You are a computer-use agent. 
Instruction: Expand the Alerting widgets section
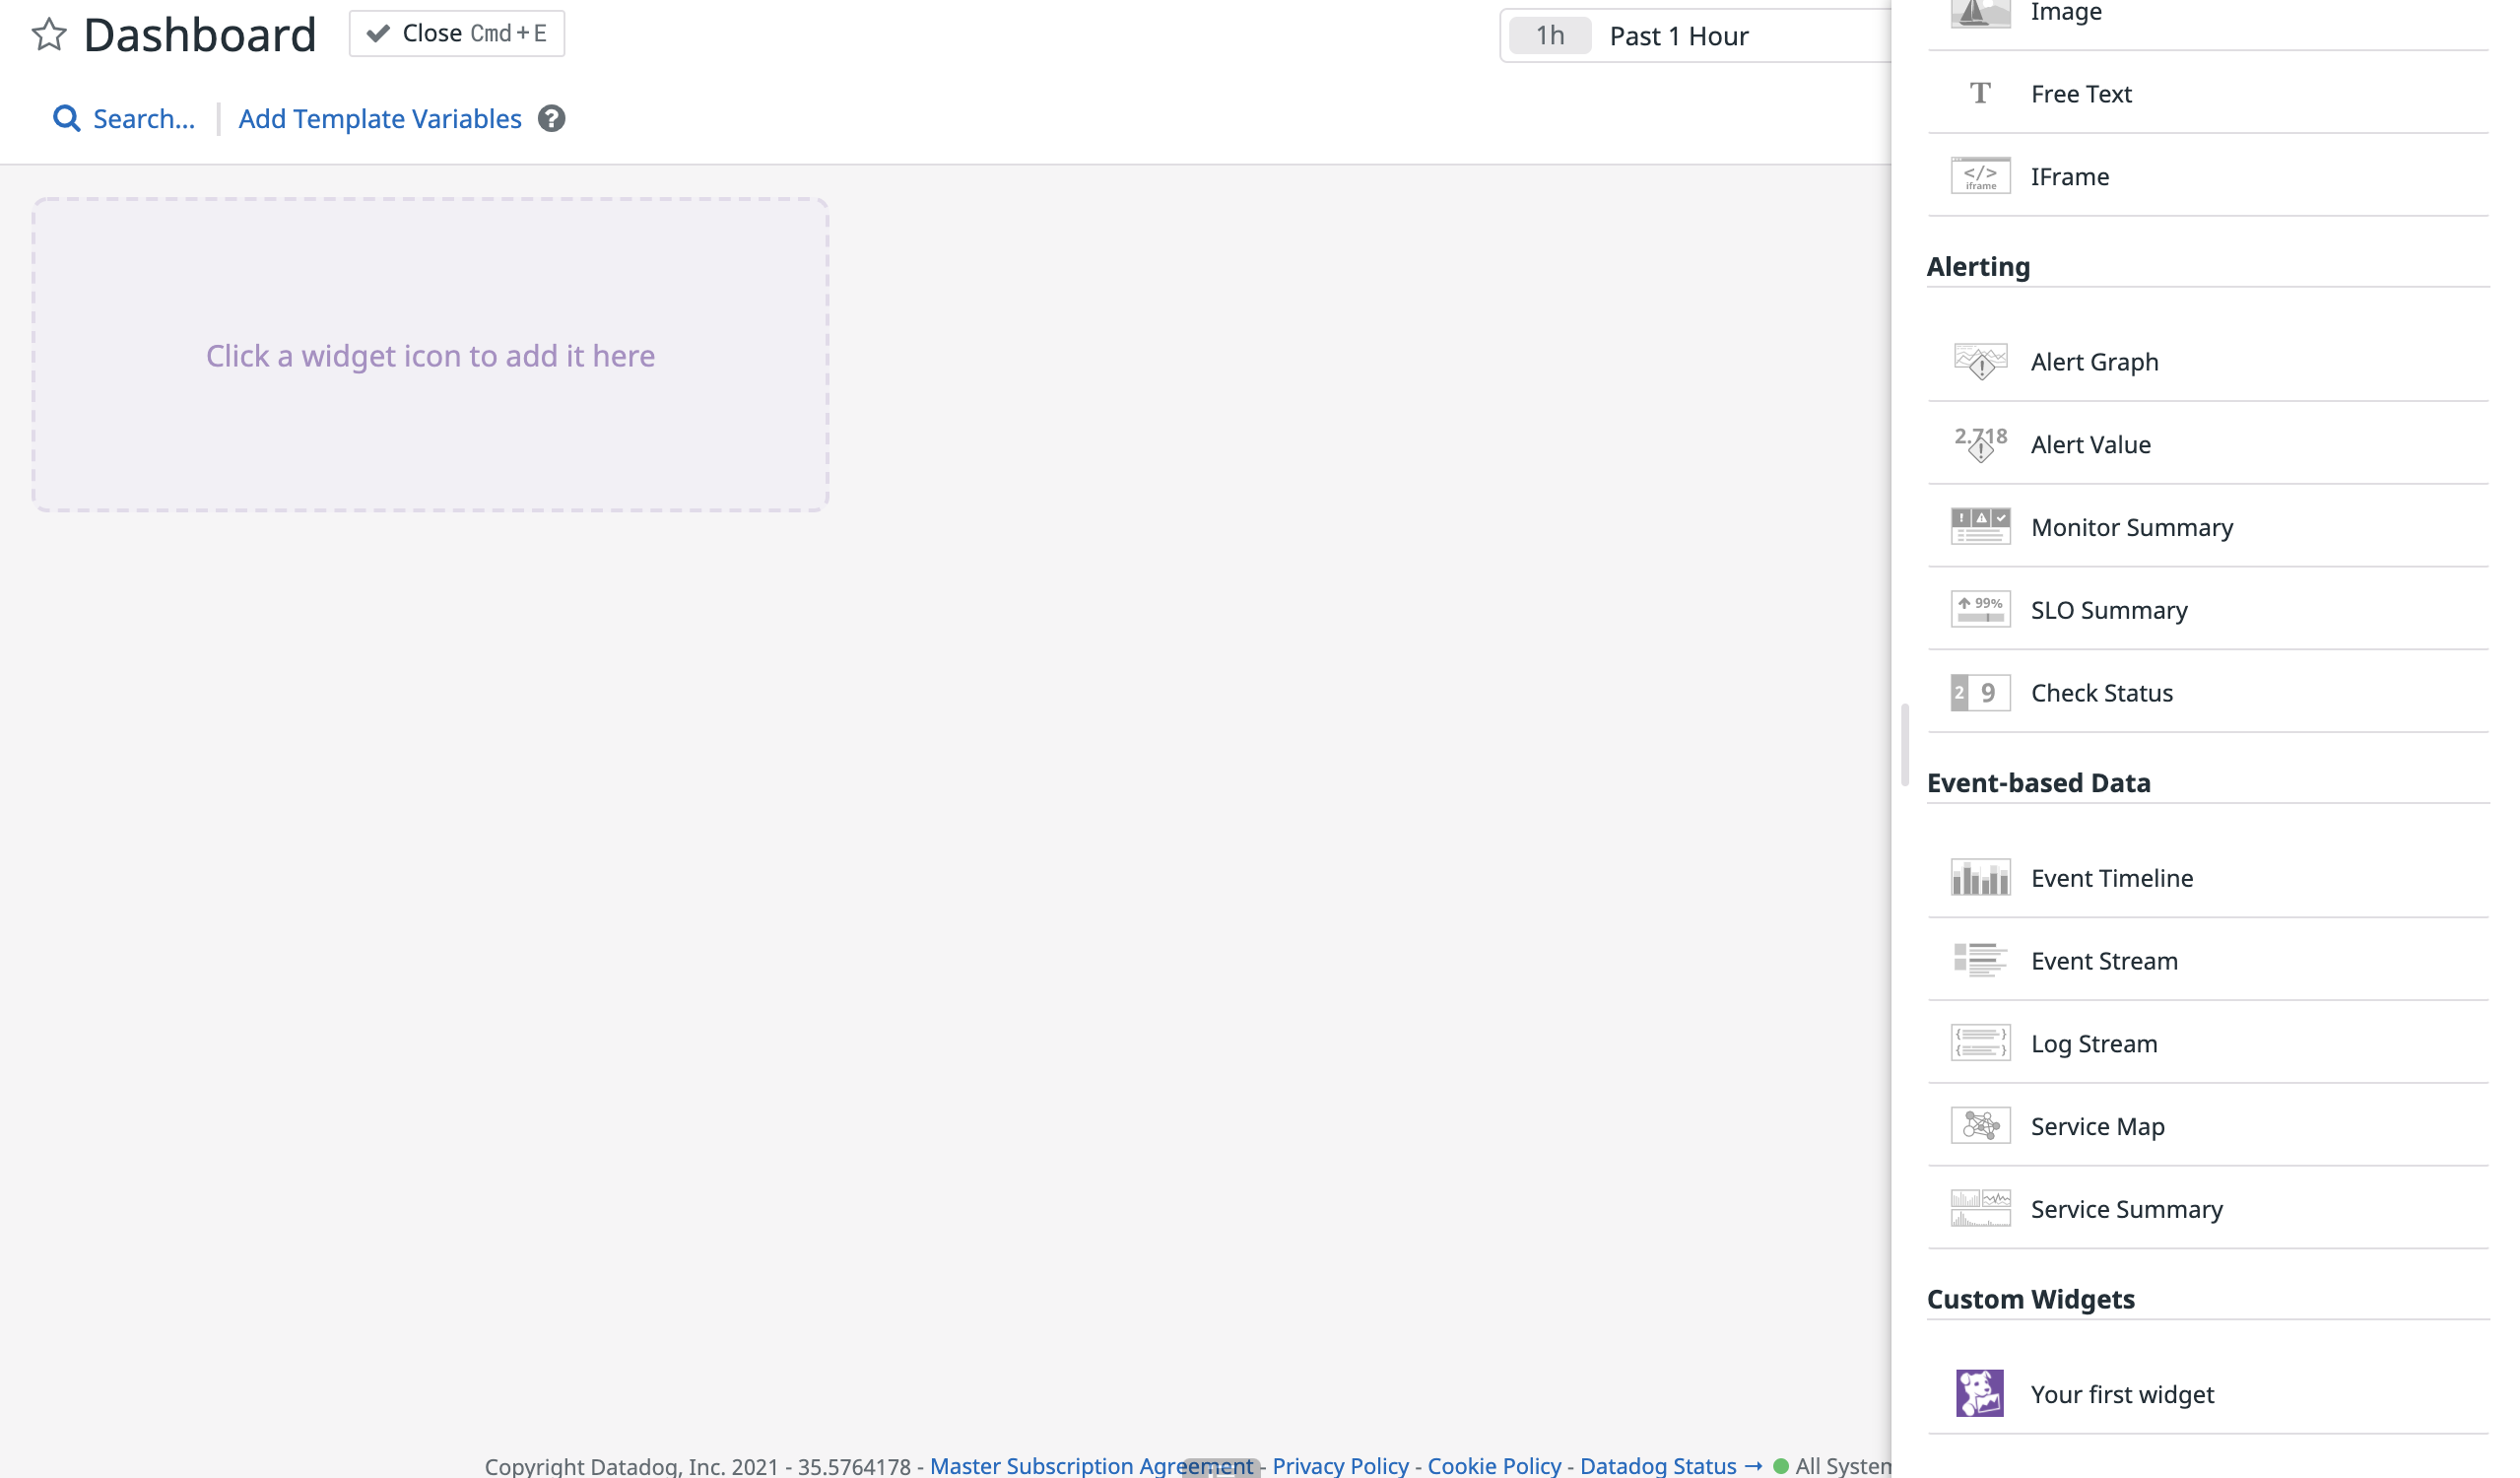1978,266
